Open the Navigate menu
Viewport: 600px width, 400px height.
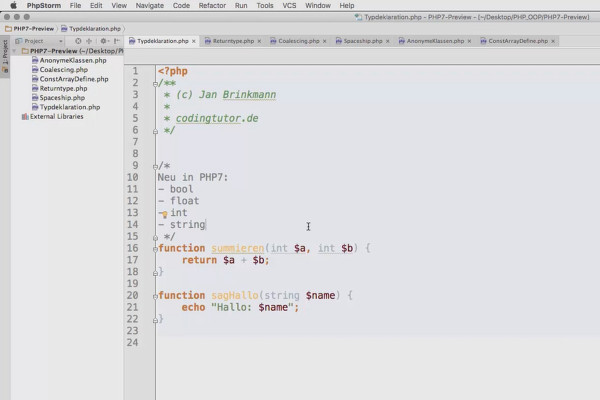click(150, 5)
